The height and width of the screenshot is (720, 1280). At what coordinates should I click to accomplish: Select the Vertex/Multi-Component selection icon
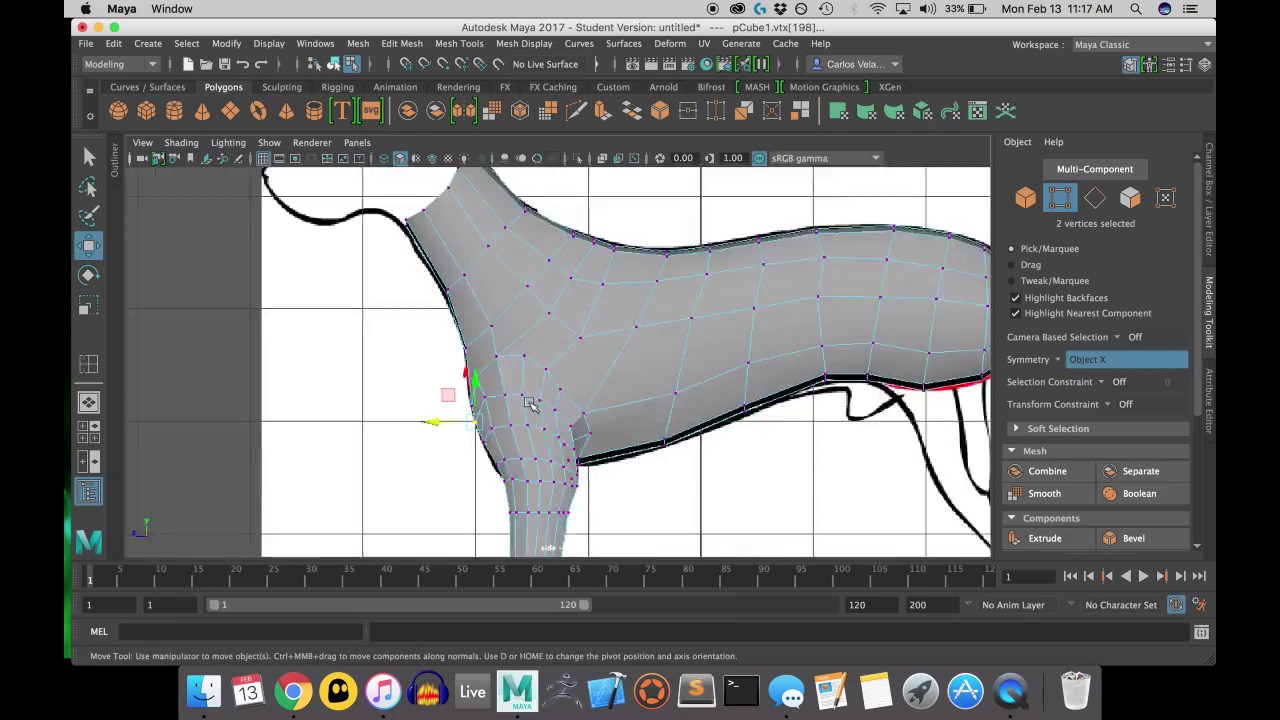point(1060,198)
